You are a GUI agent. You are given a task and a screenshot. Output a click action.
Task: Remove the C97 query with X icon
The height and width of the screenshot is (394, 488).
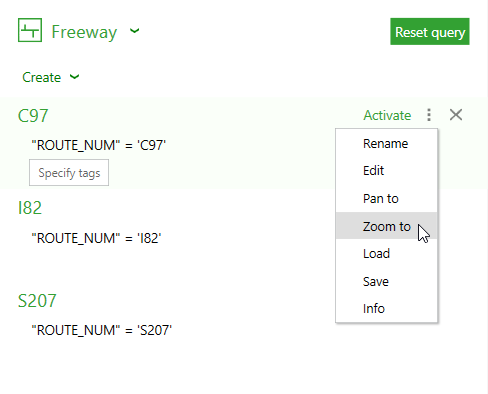[456, 115]
